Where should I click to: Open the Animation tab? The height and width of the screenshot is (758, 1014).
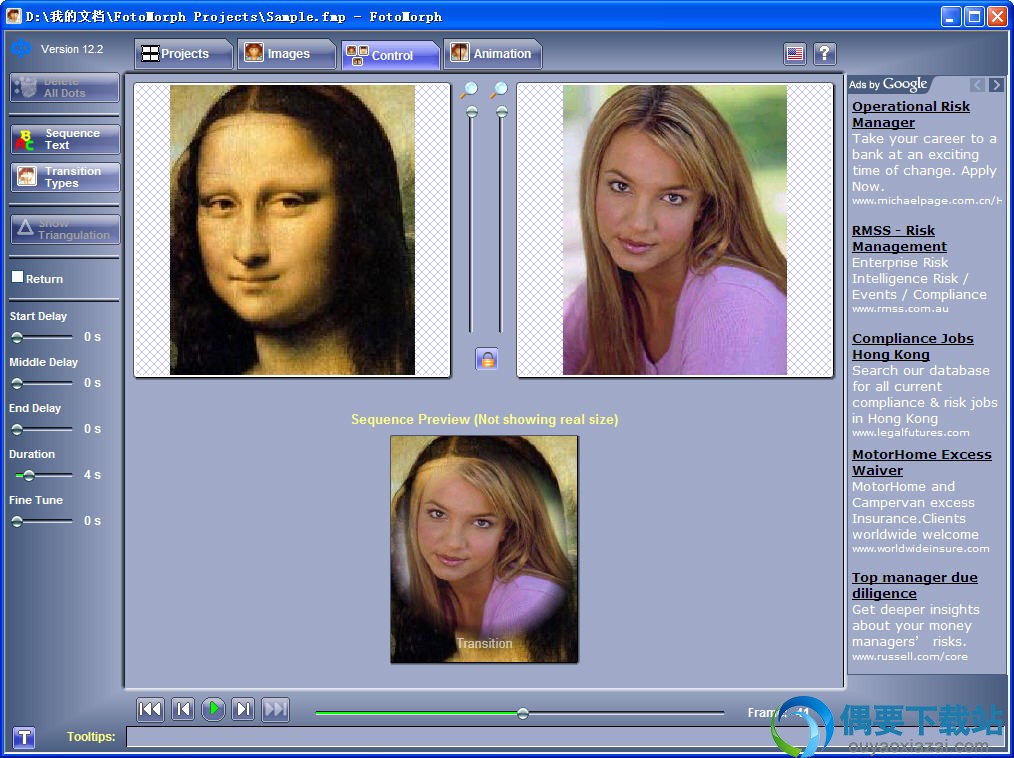[x=493, y=54]
